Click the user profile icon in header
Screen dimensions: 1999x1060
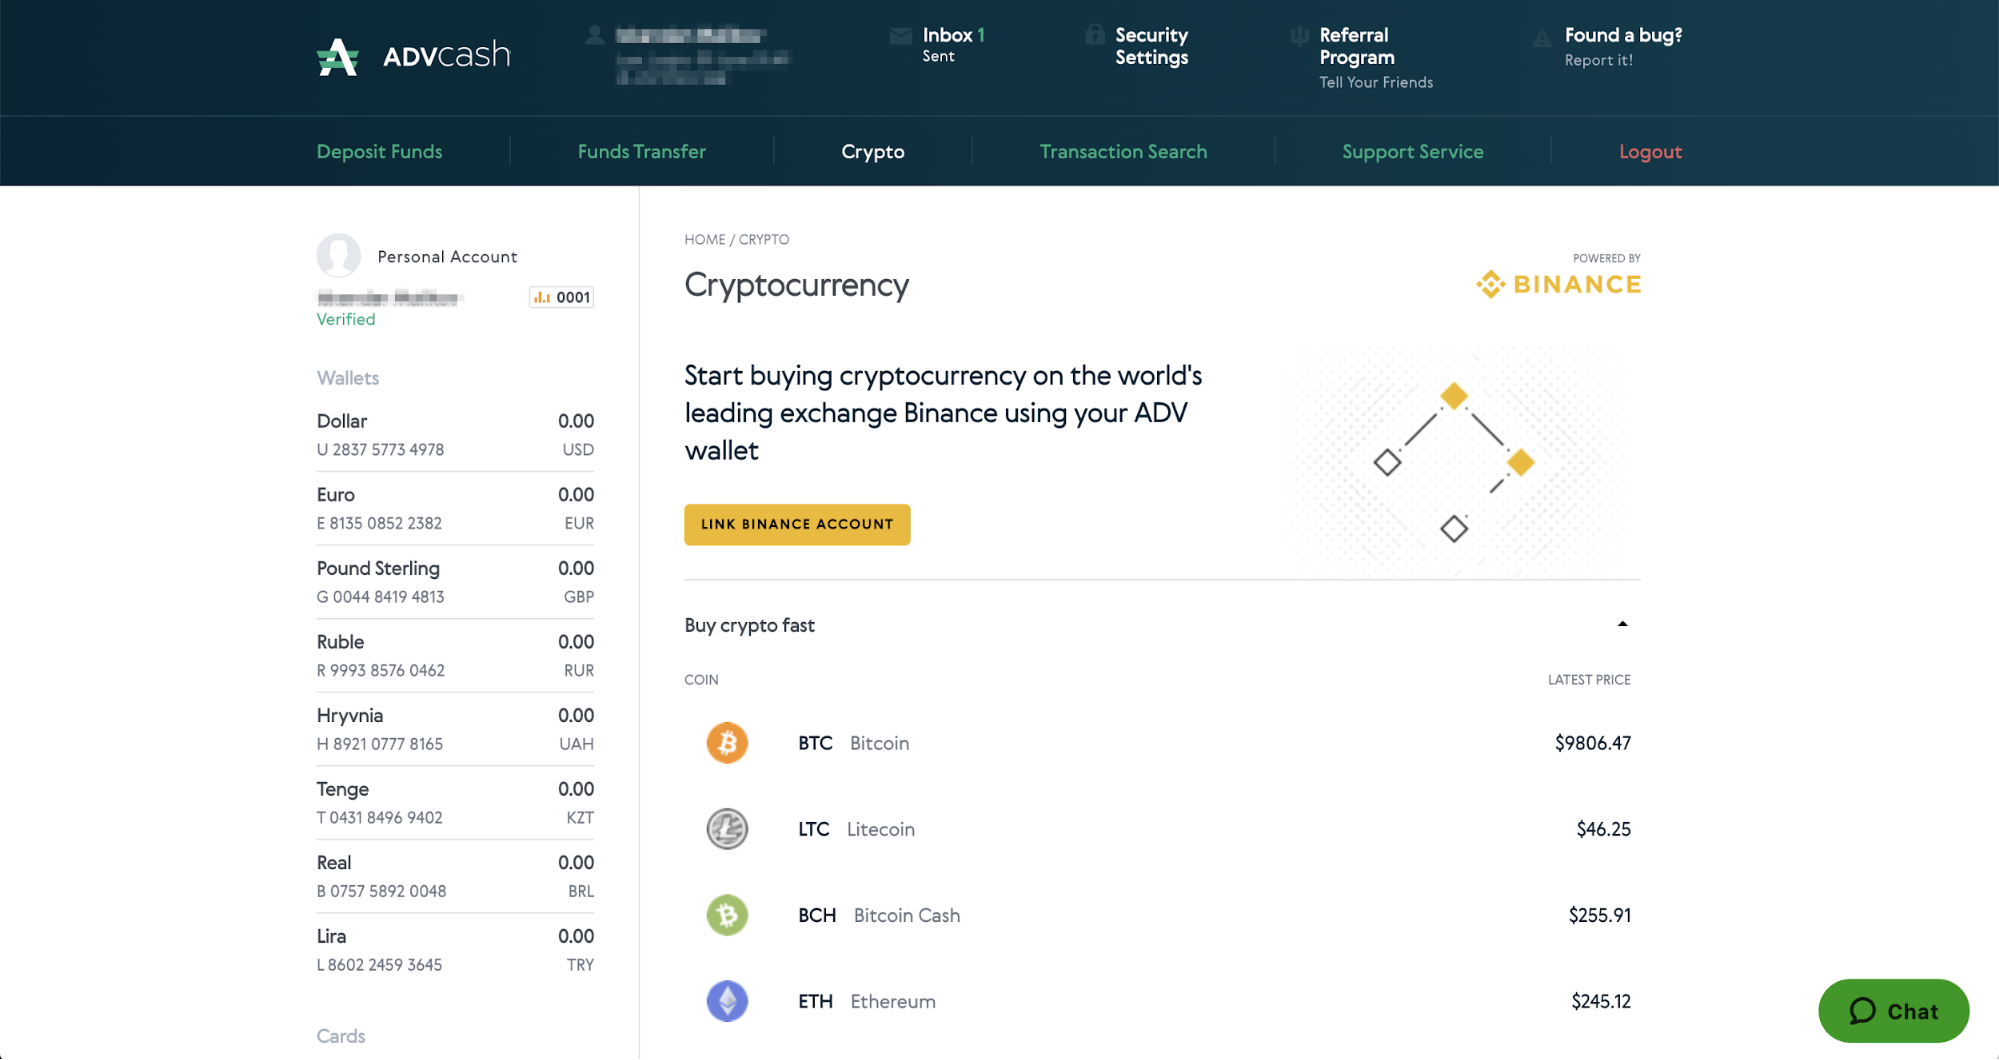click(595, 35)
